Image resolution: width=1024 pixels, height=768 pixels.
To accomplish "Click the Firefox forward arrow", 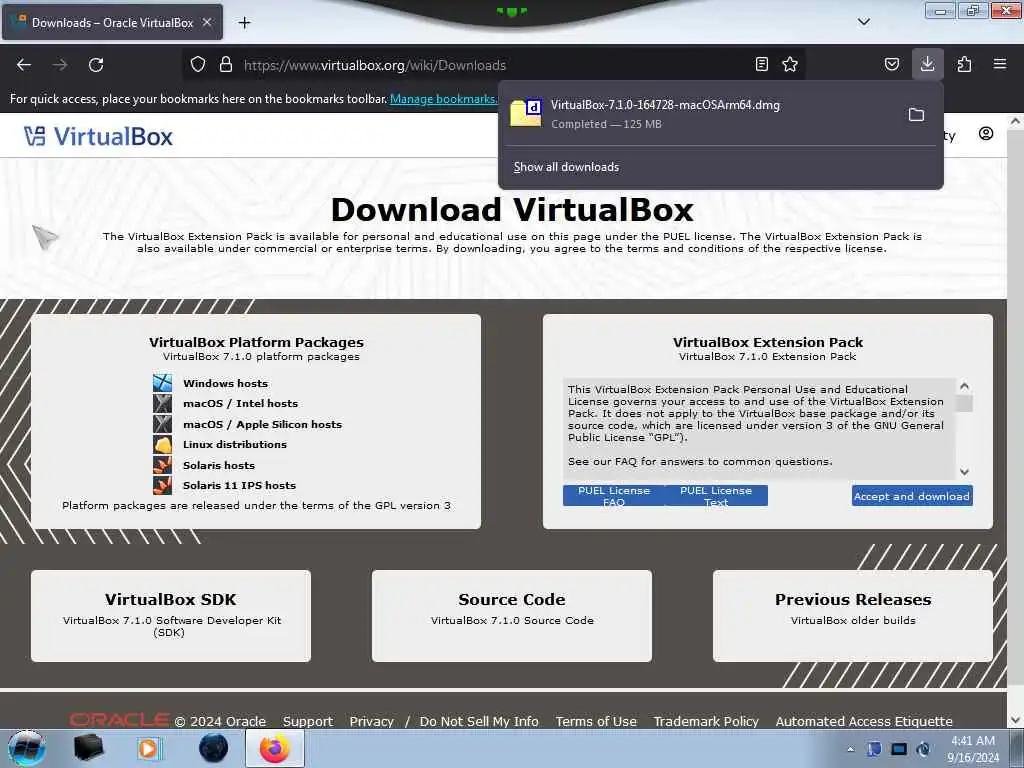I will click(x=60, y=65).
